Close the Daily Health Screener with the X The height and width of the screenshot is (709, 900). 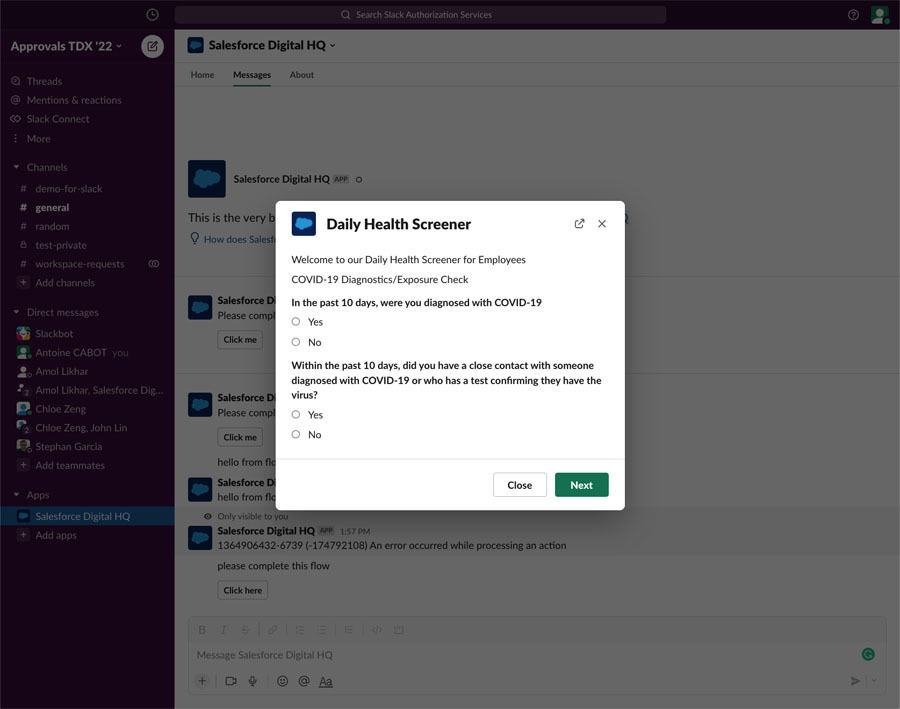[602, 223]
